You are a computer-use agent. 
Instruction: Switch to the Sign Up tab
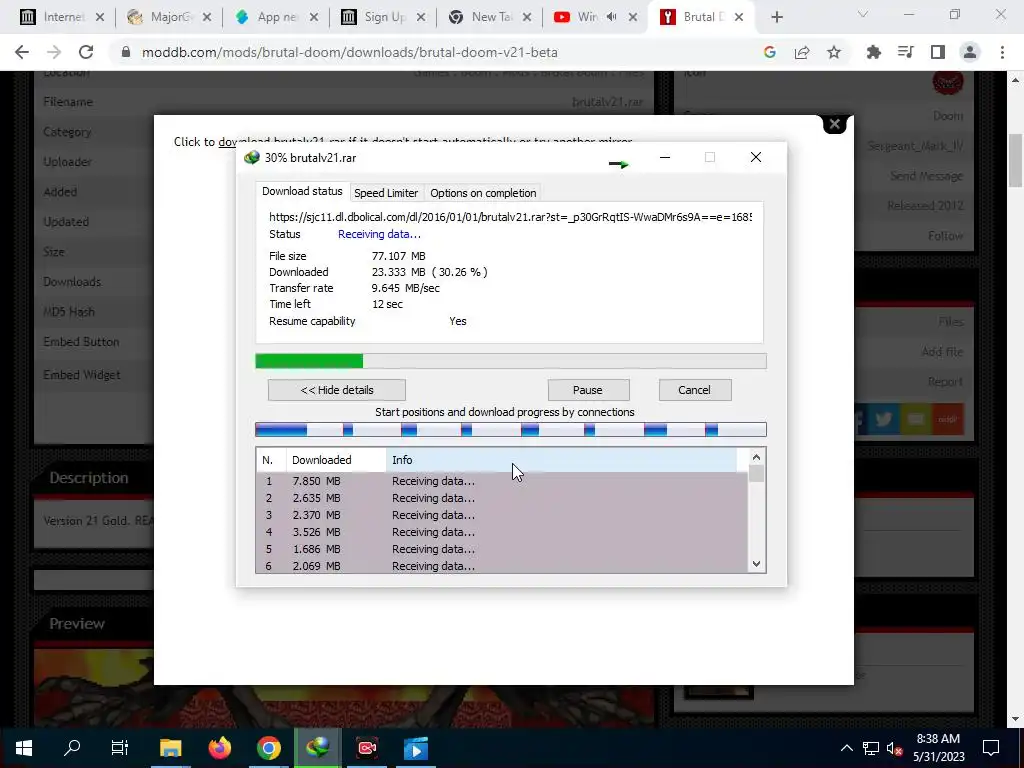pos(383,17)
